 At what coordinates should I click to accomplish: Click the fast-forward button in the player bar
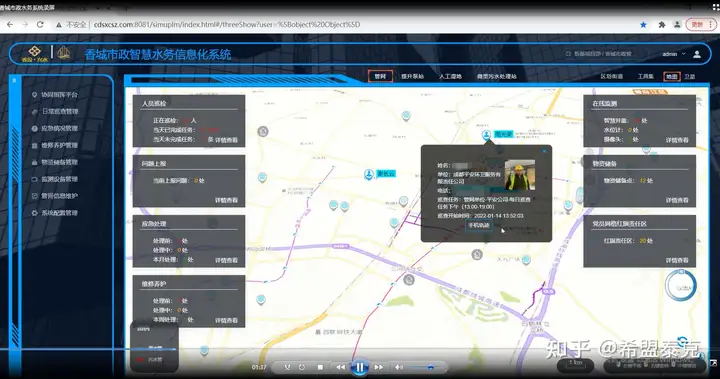[379, 367]
